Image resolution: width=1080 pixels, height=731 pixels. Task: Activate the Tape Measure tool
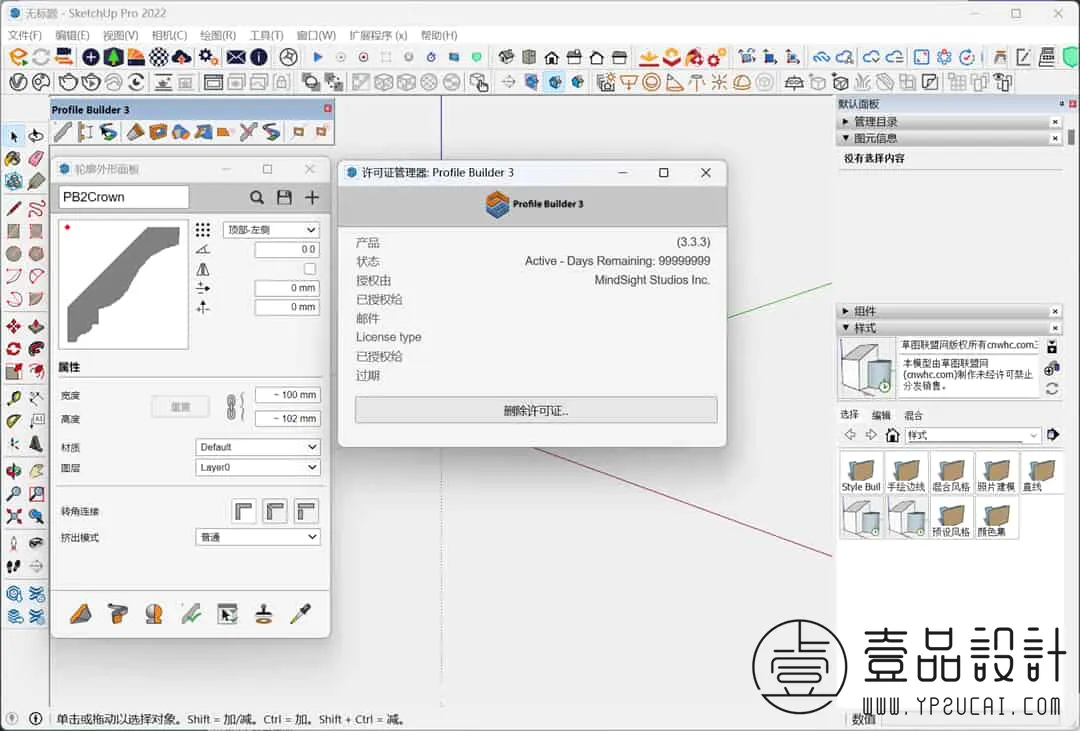14,398
